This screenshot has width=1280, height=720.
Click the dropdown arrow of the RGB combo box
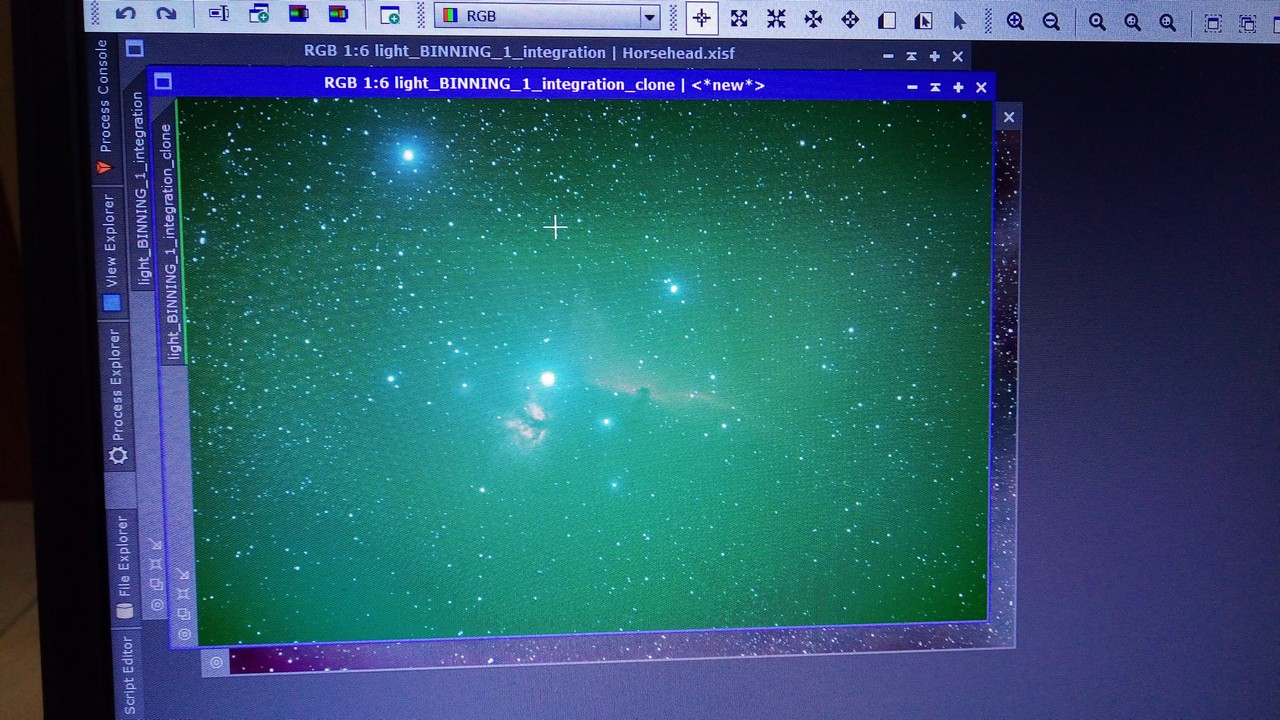pyautogui.click(x=649, y=18)
